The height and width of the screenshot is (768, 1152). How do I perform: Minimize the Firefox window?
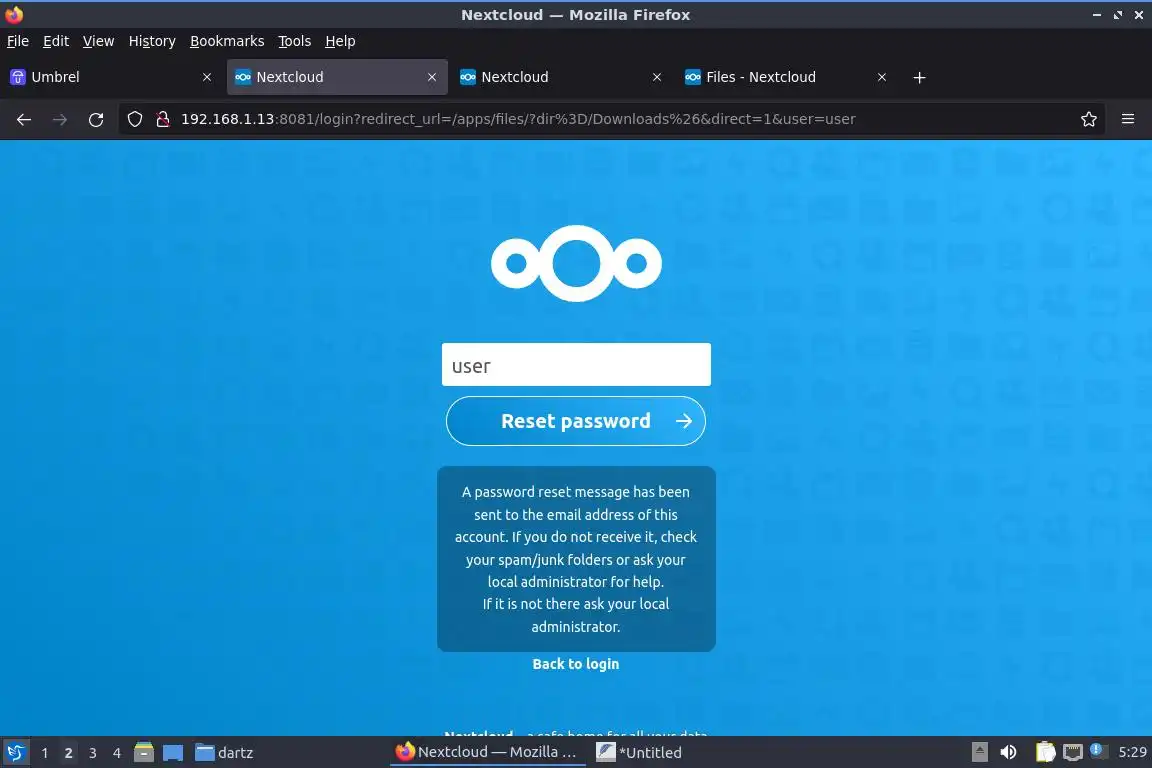tap(1096, 15)
